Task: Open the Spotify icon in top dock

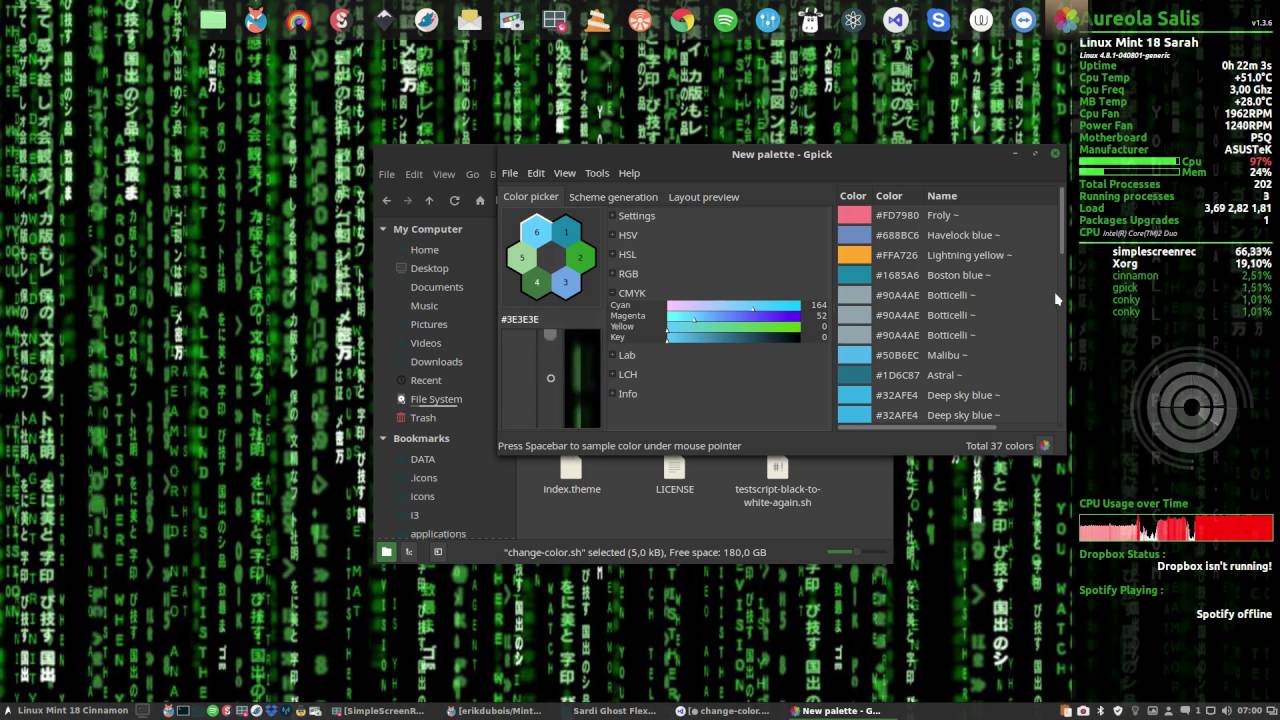Action: pos(726,20)
